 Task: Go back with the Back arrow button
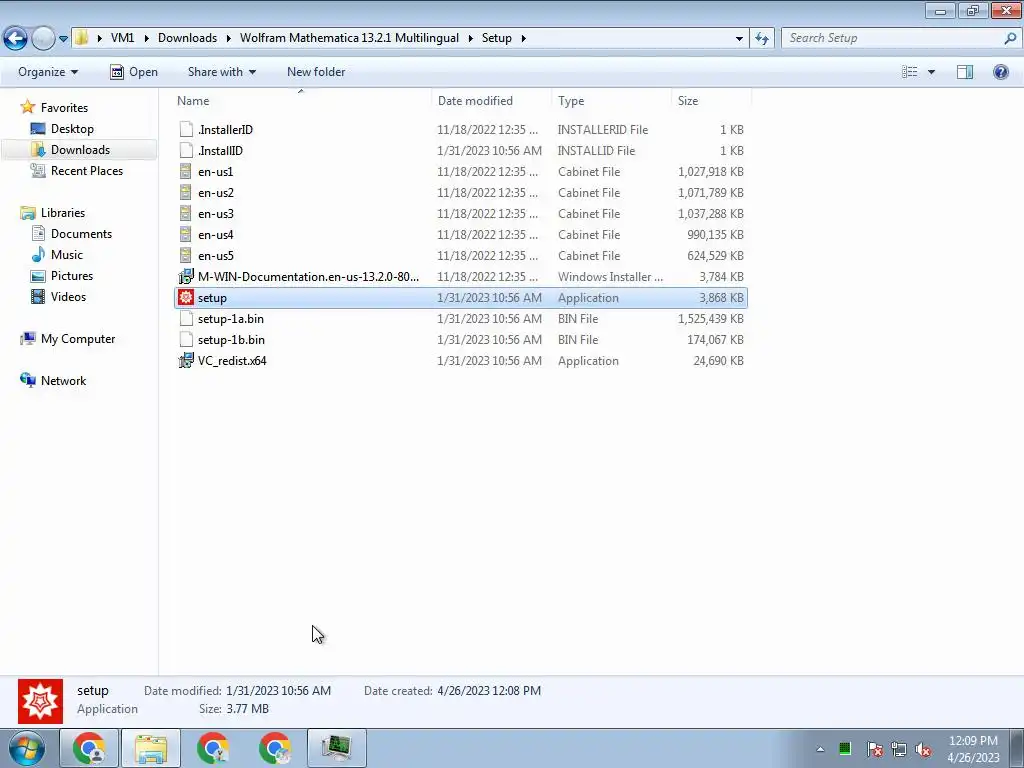click(x=16, y=39)
